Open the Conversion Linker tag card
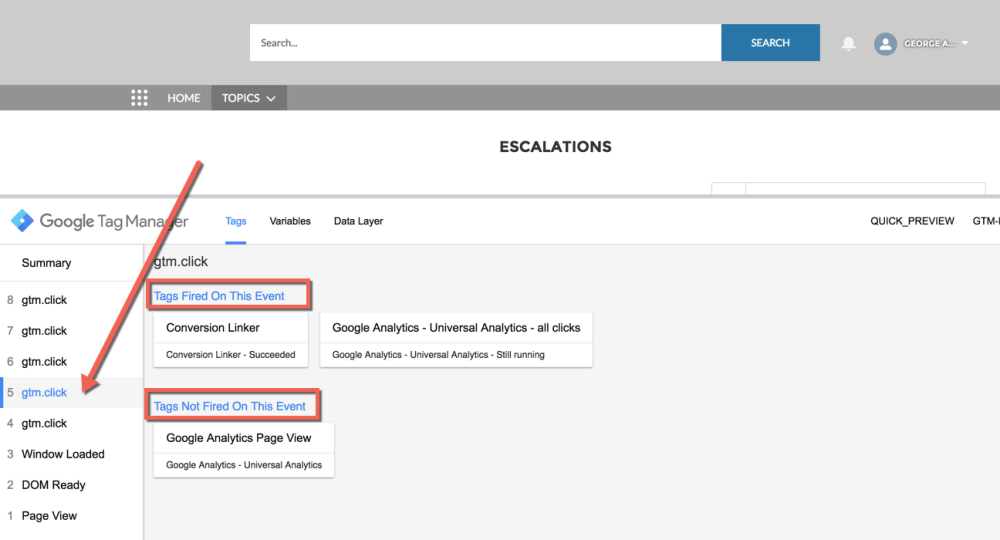 pos(231,340)
